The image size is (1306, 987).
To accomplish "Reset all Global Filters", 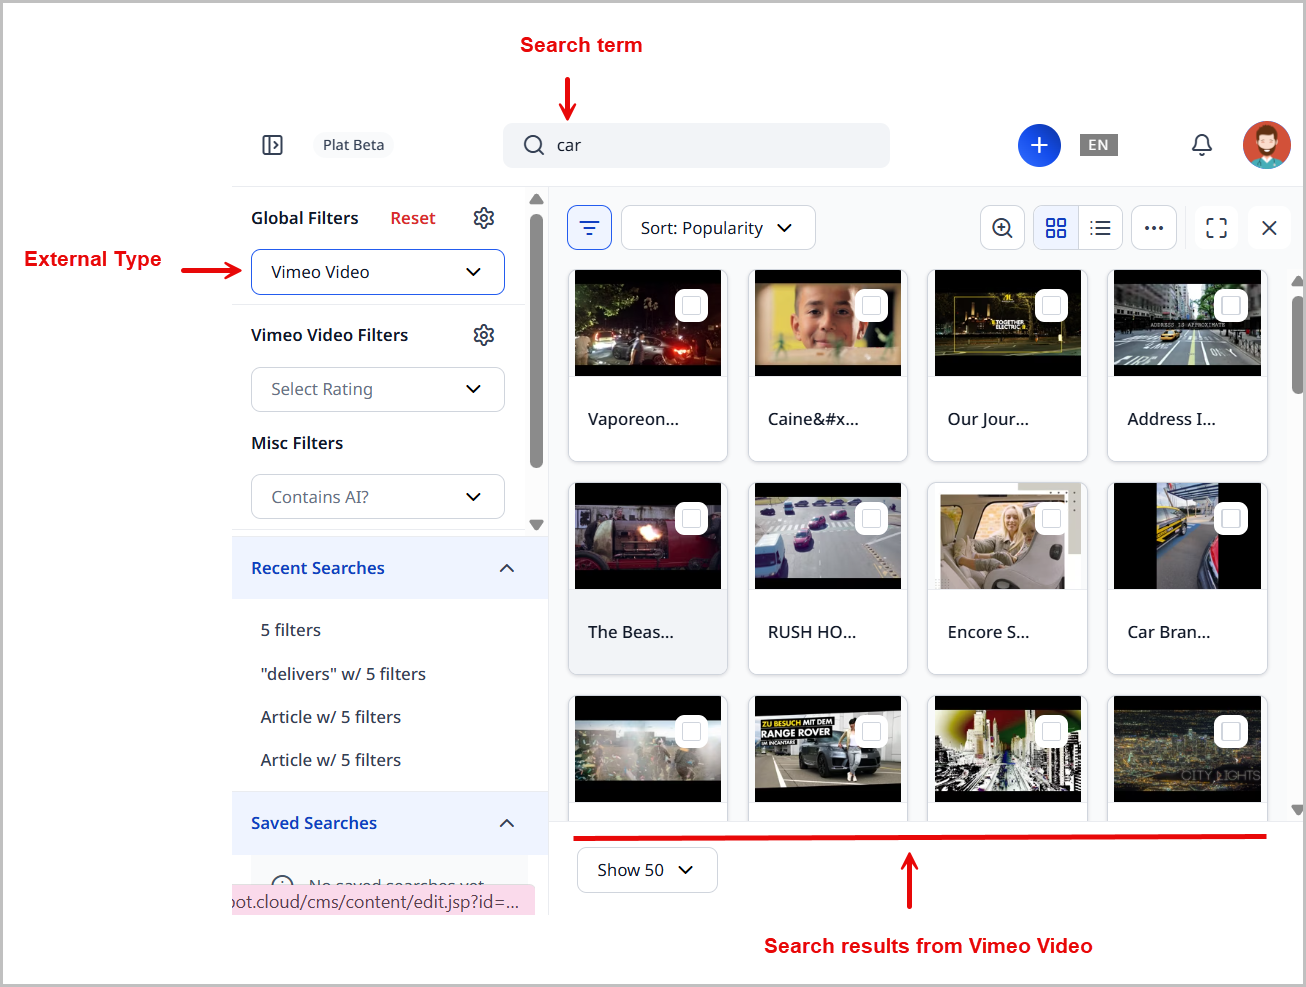I will click(413, 217).
